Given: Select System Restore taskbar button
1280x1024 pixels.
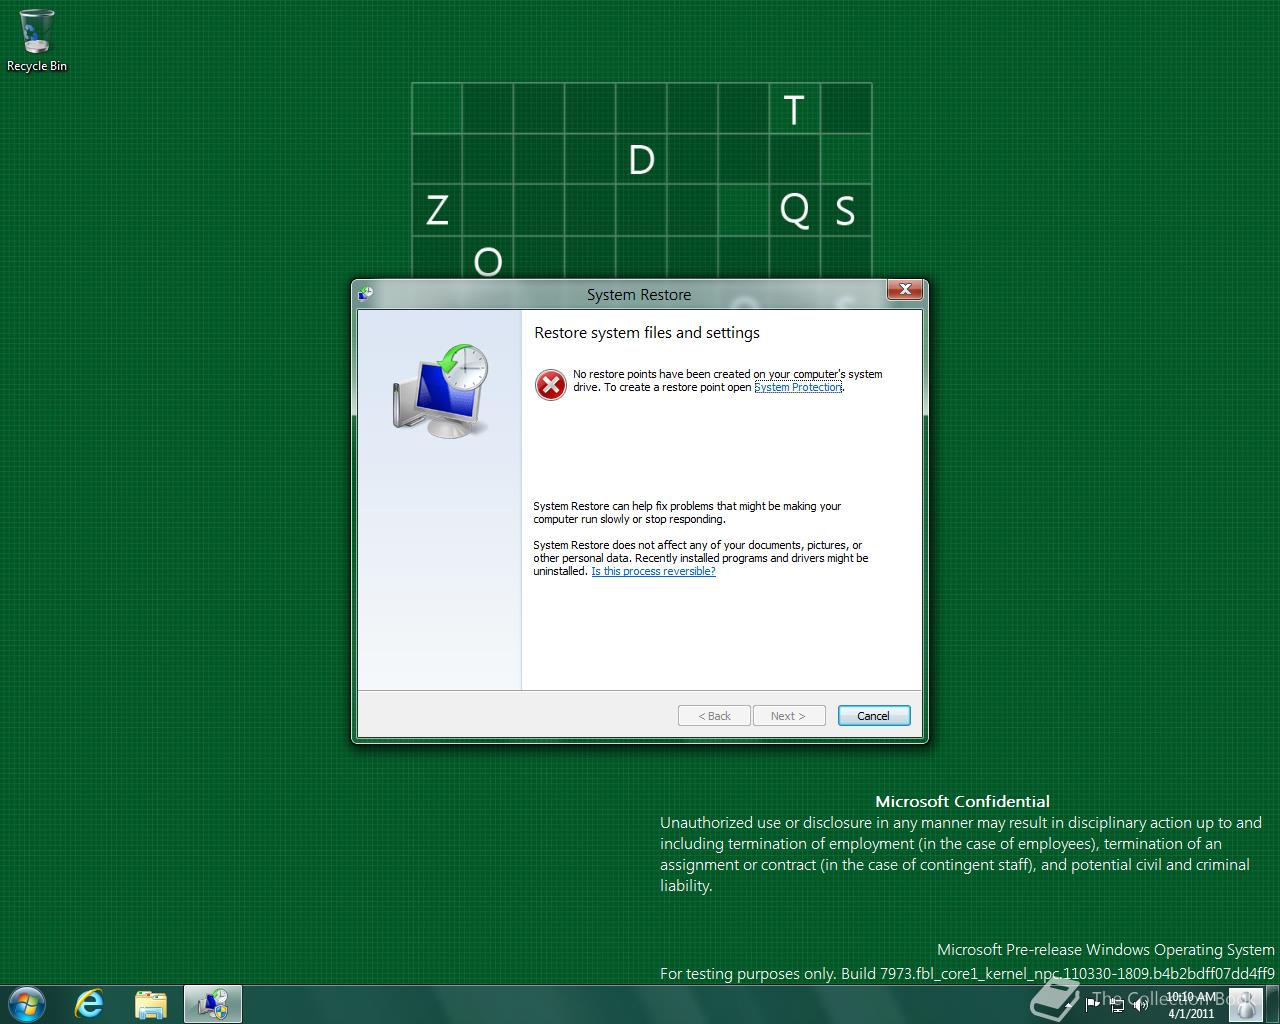Looking at the screenshot, I should [212, 1004].
